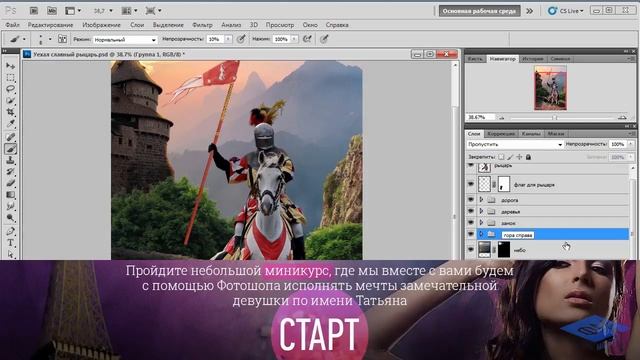This screenshot has width=640, height=360.
Task: Launch Mini Bridge from the application bar
Action: pos(52,11)
